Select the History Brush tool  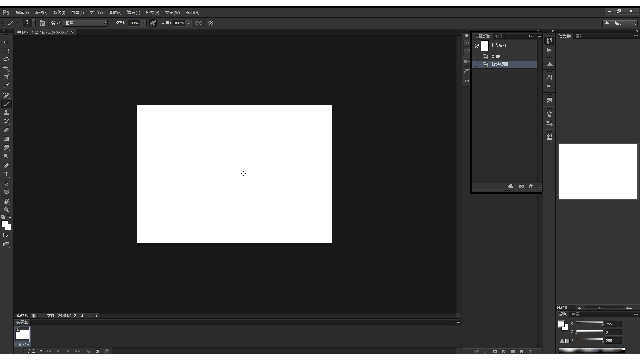(x=6, y=121)
